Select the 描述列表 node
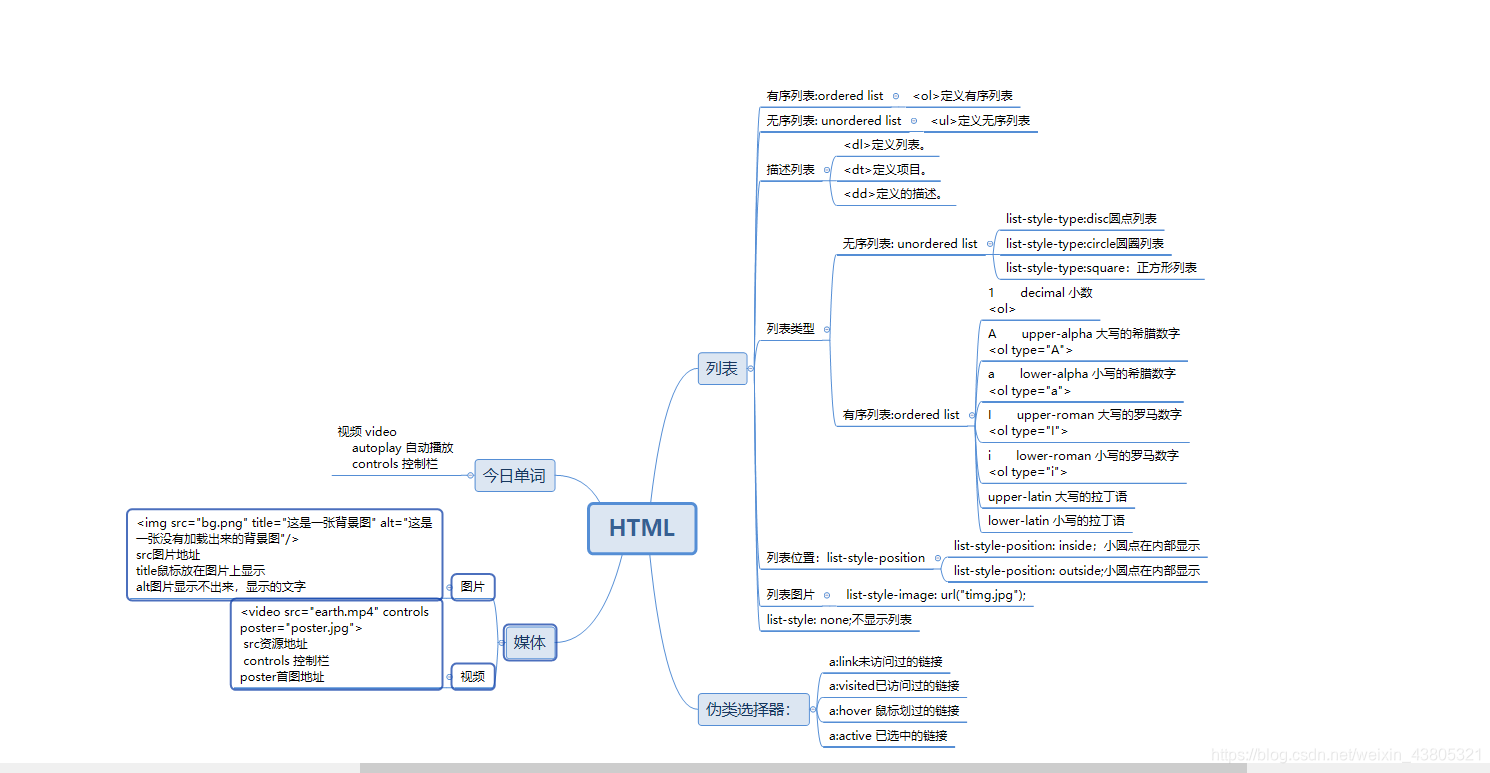The height and width of the screenshot is (773, 1490). pyautogui.click(x=790, y=170)
